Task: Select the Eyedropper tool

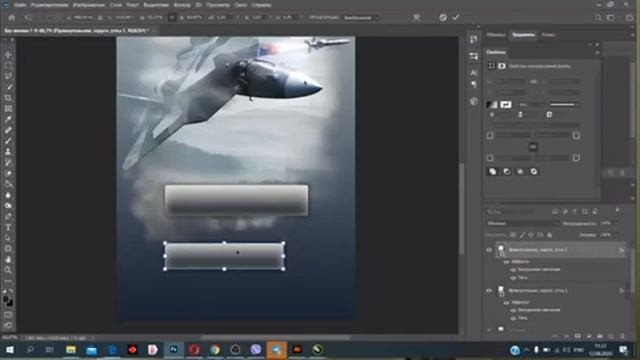Action: tap(8, 120)
